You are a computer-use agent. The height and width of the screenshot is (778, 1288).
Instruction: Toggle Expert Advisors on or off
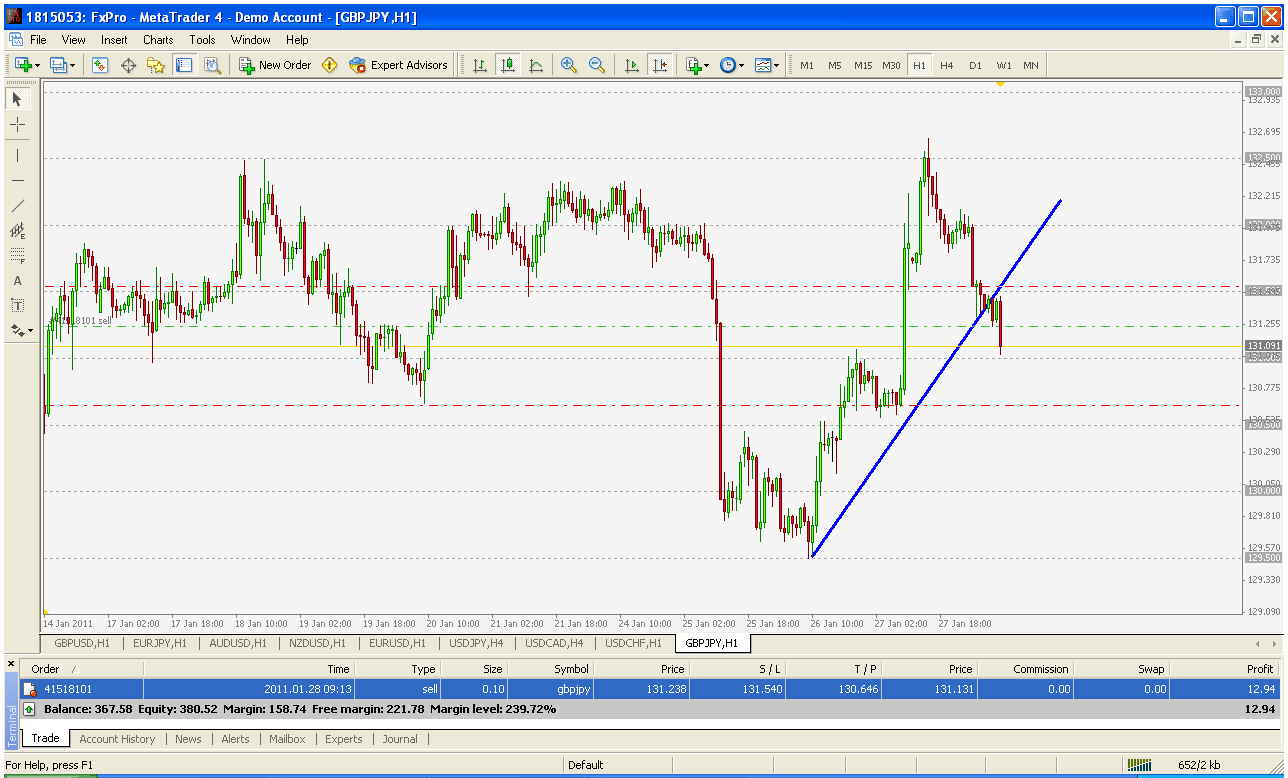click(398, 65)
